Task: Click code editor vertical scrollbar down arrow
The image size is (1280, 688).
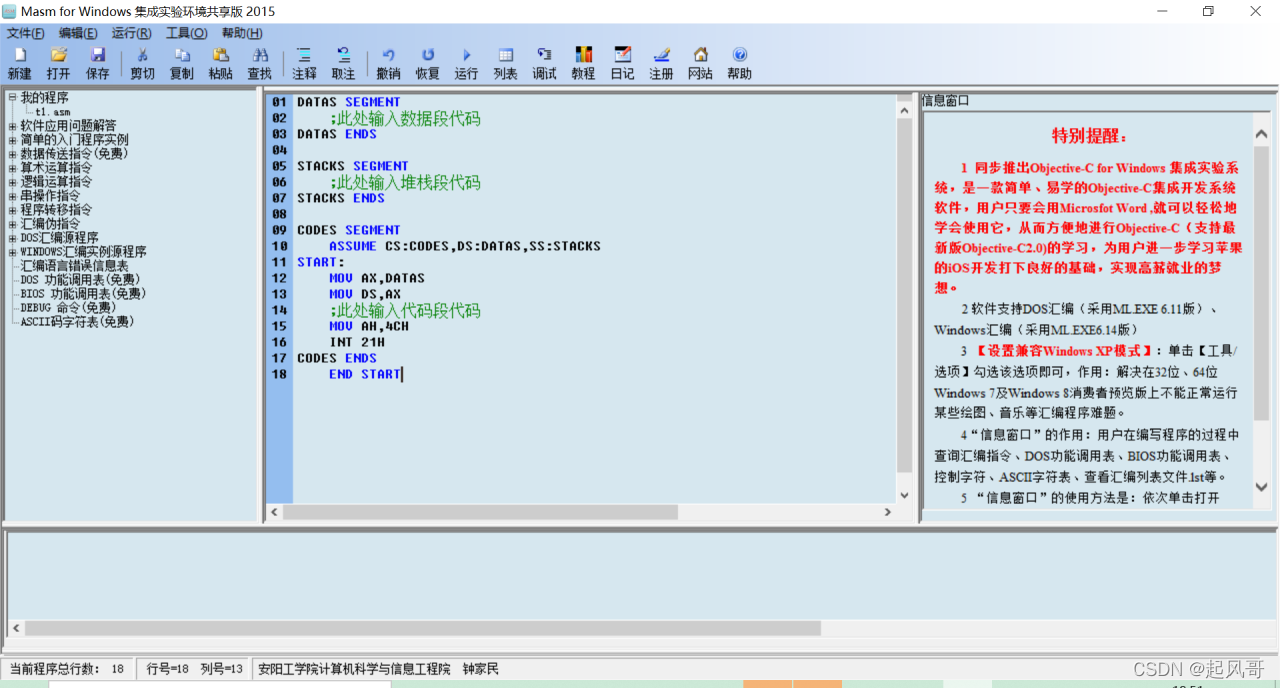Action: pos(904,495)
